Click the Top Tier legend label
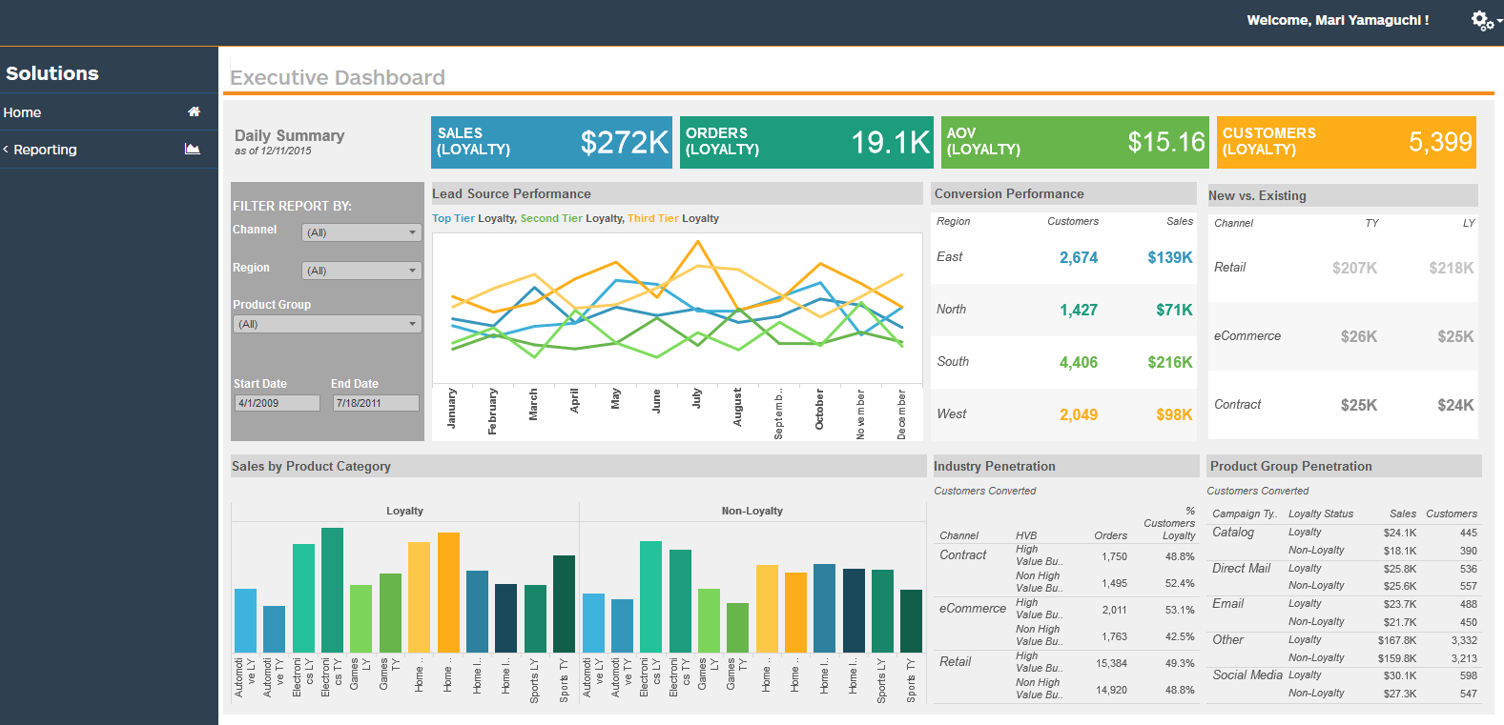 click(x=453, y=218)
